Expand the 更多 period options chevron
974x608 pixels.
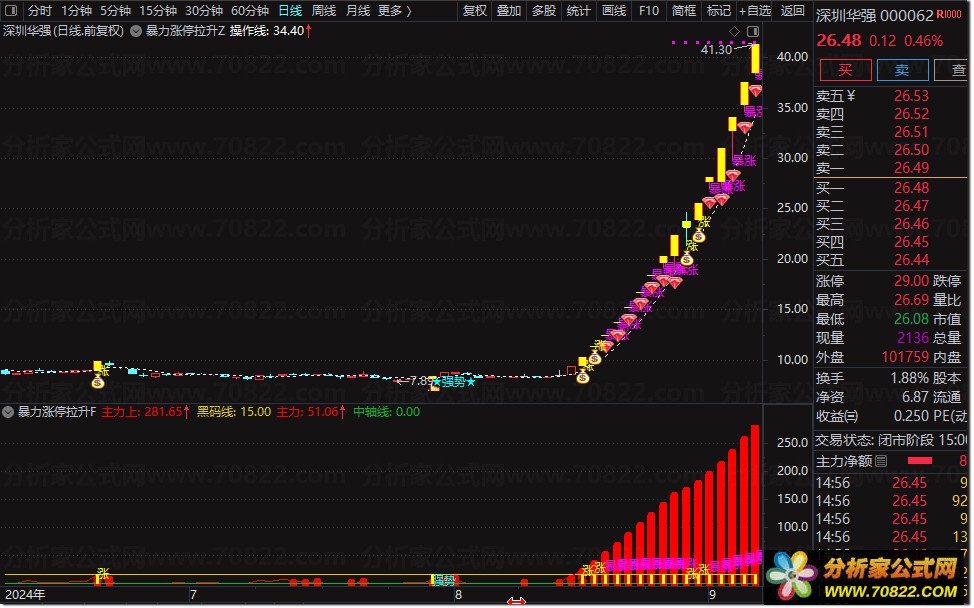click(x=409, y=11)
